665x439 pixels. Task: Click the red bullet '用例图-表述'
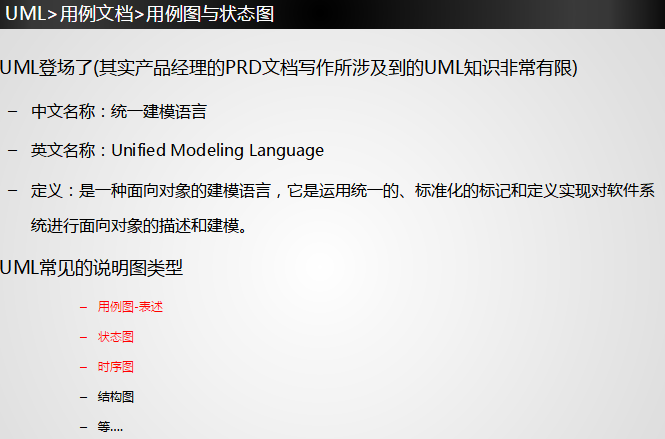pos(130,307)
